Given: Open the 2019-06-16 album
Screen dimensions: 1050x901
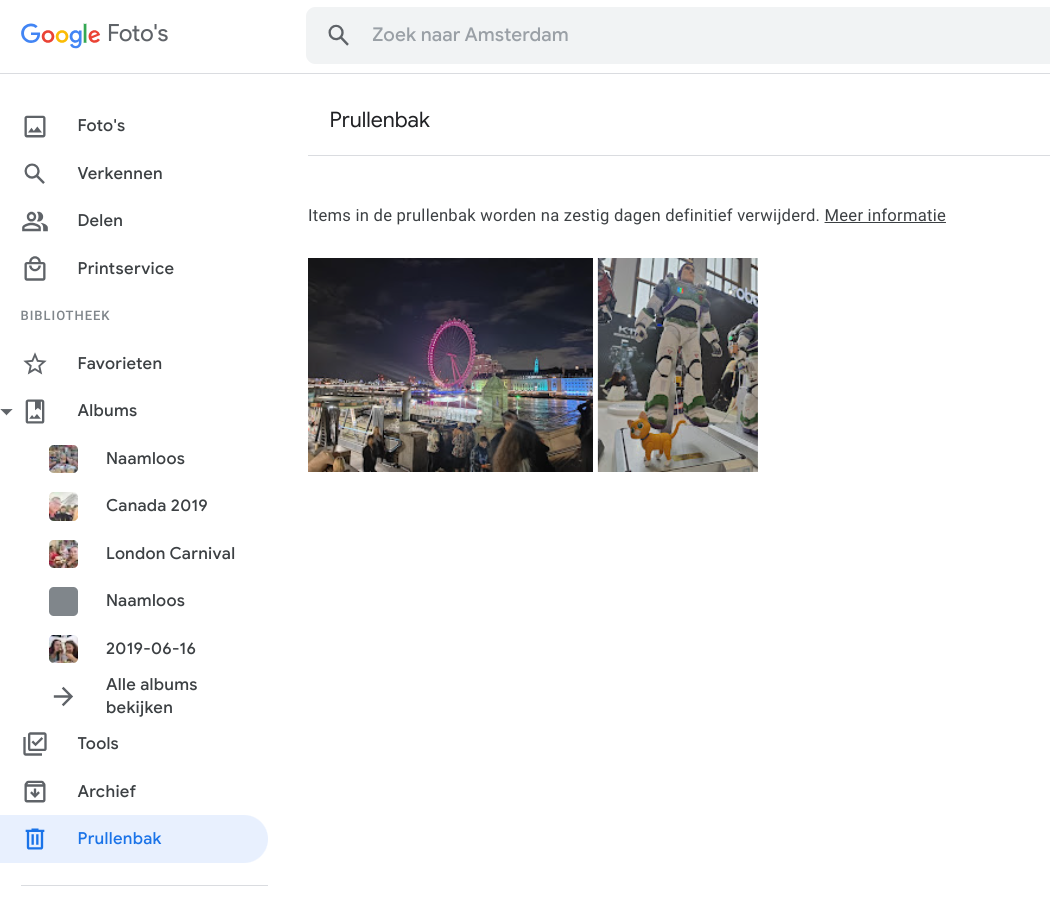Looking at the screenshot, I should [151, 648].
